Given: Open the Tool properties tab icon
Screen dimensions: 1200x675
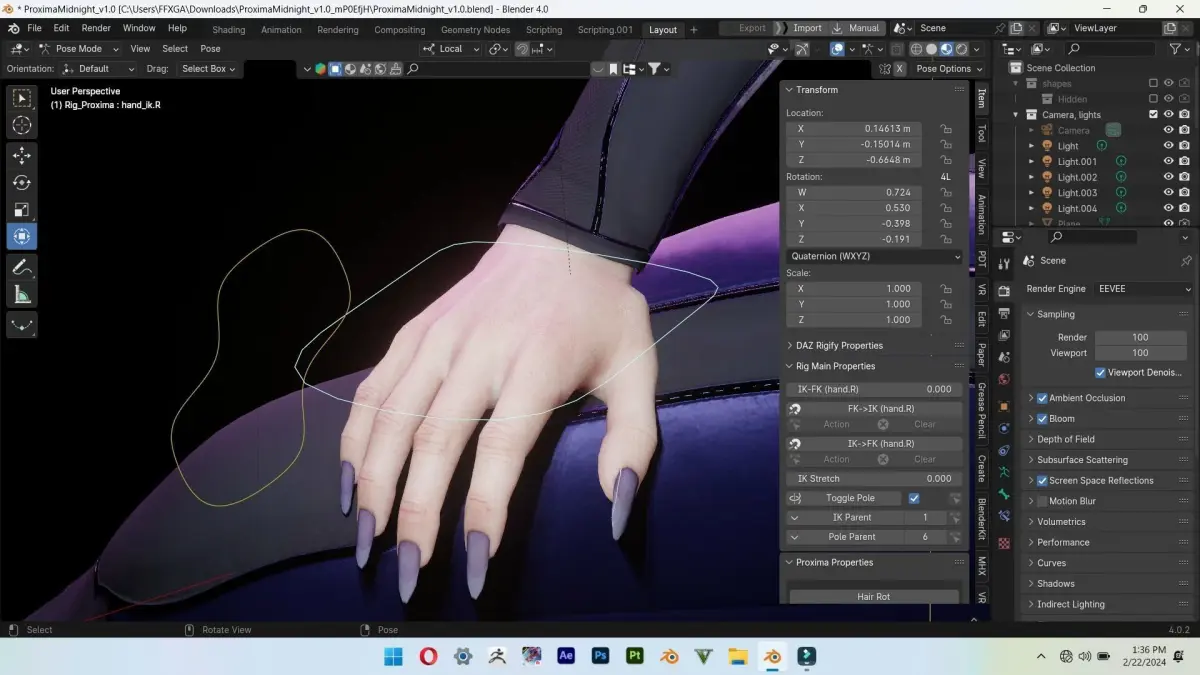Looking at the screenshot, I should pos(1004,264).
